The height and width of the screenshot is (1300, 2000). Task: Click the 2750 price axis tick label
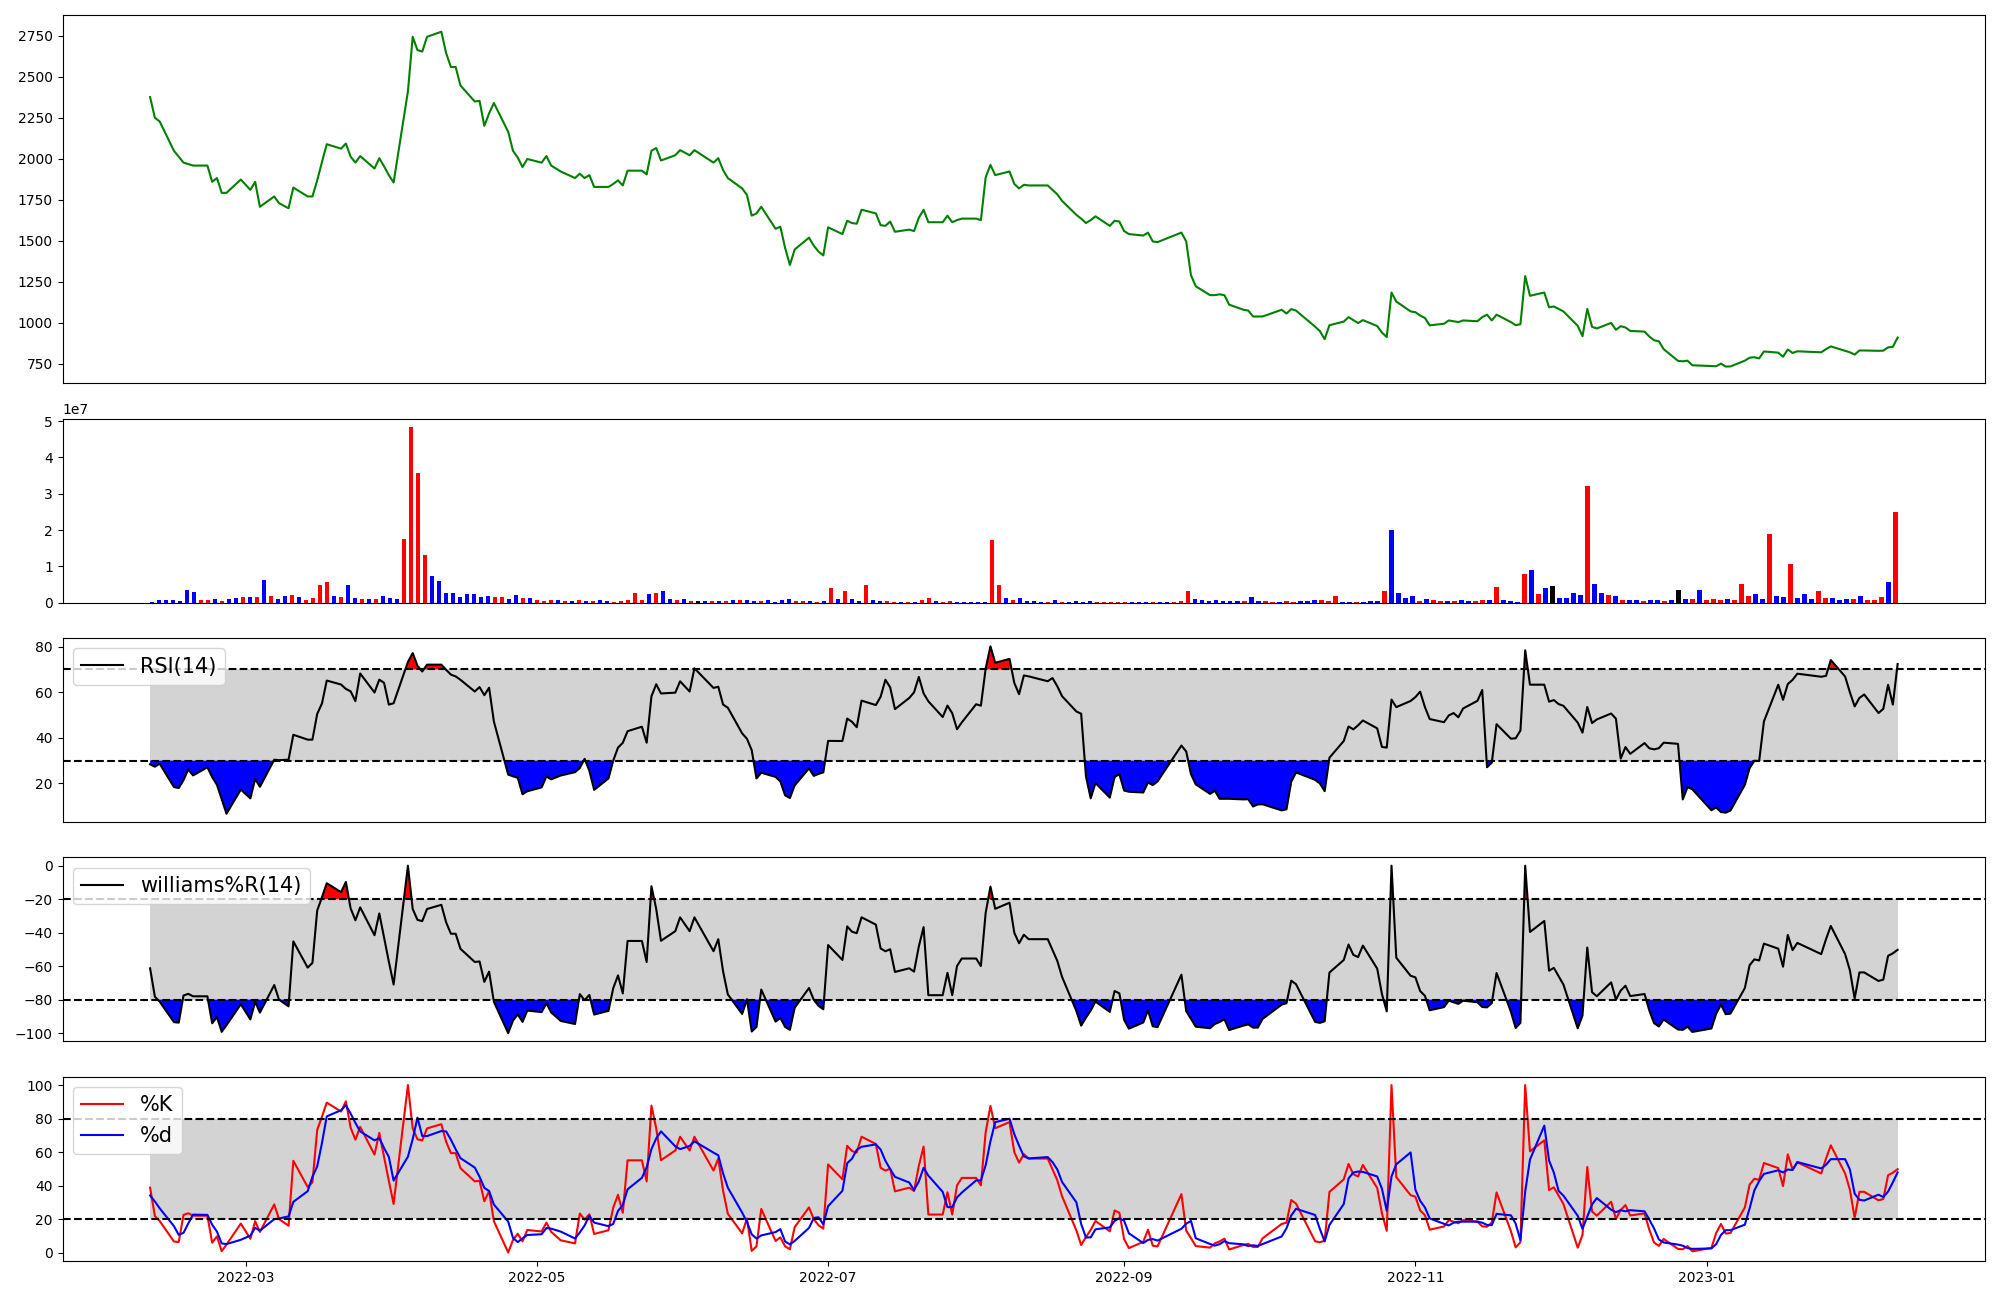click(35, 36)
